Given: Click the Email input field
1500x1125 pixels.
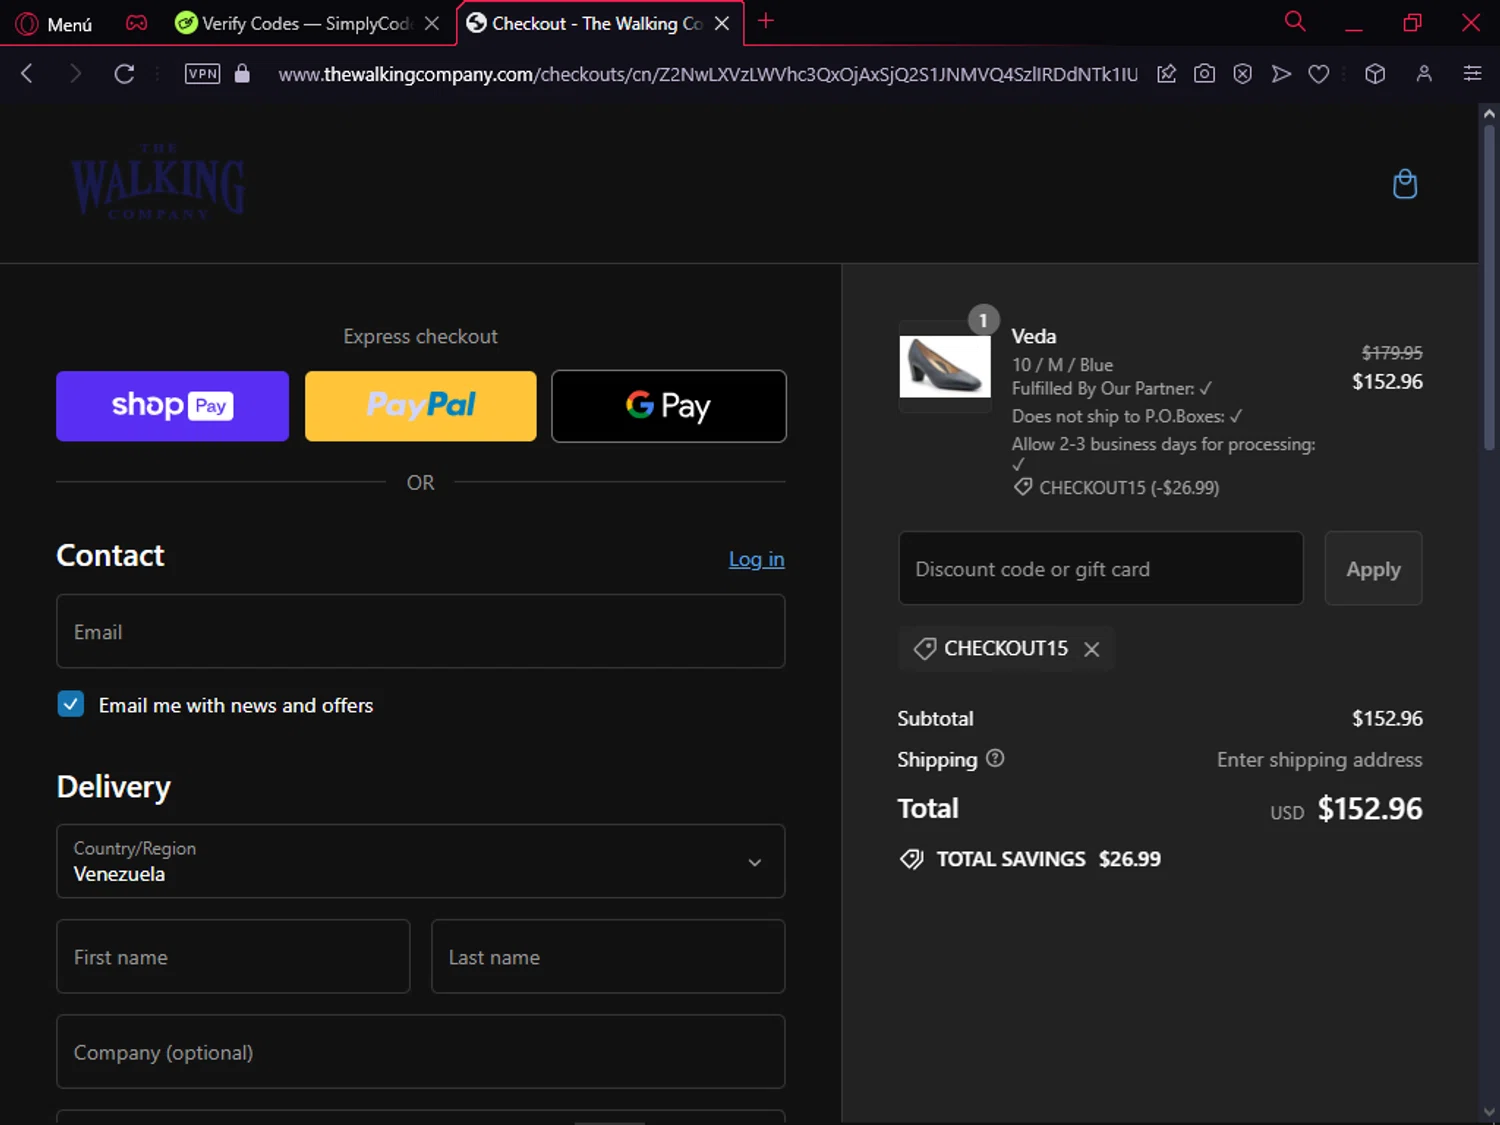Looking at the screenshot, I should [421, 631].
